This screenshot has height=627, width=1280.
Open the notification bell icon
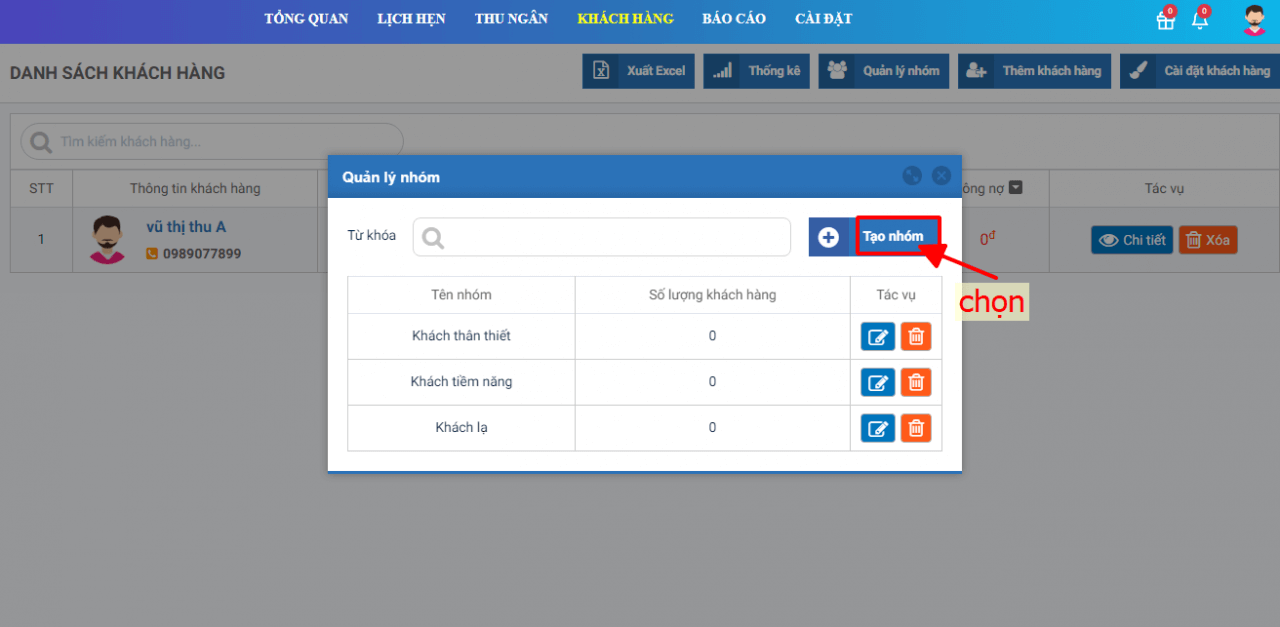pos(1200,20)
